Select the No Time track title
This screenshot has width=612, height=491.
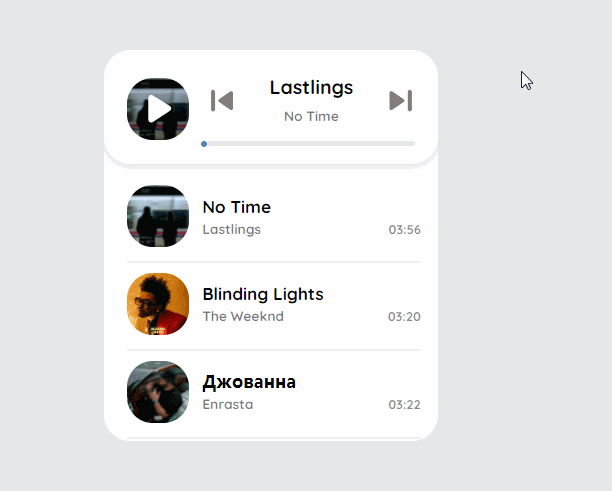(x=237, y=207)
